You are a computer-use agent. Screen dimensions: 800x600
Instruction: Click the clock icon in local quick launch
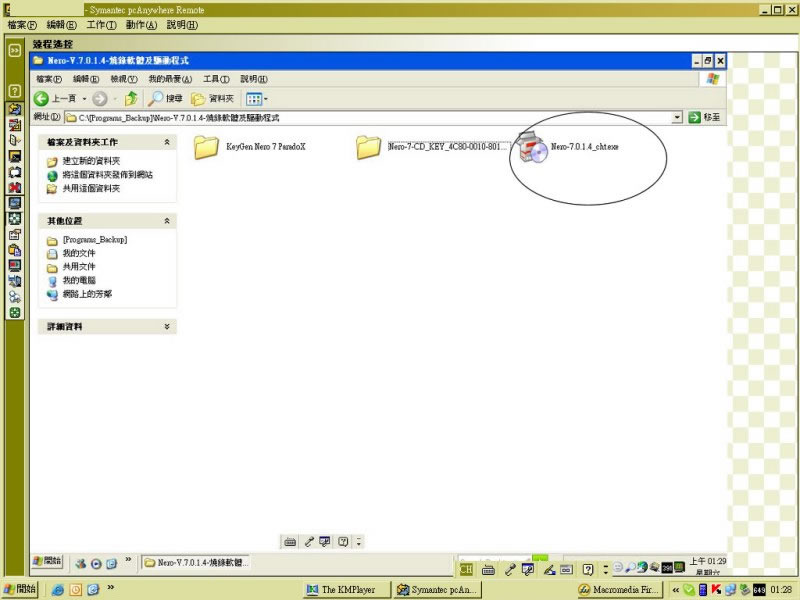pyautogui.click(x=76, y=590)
